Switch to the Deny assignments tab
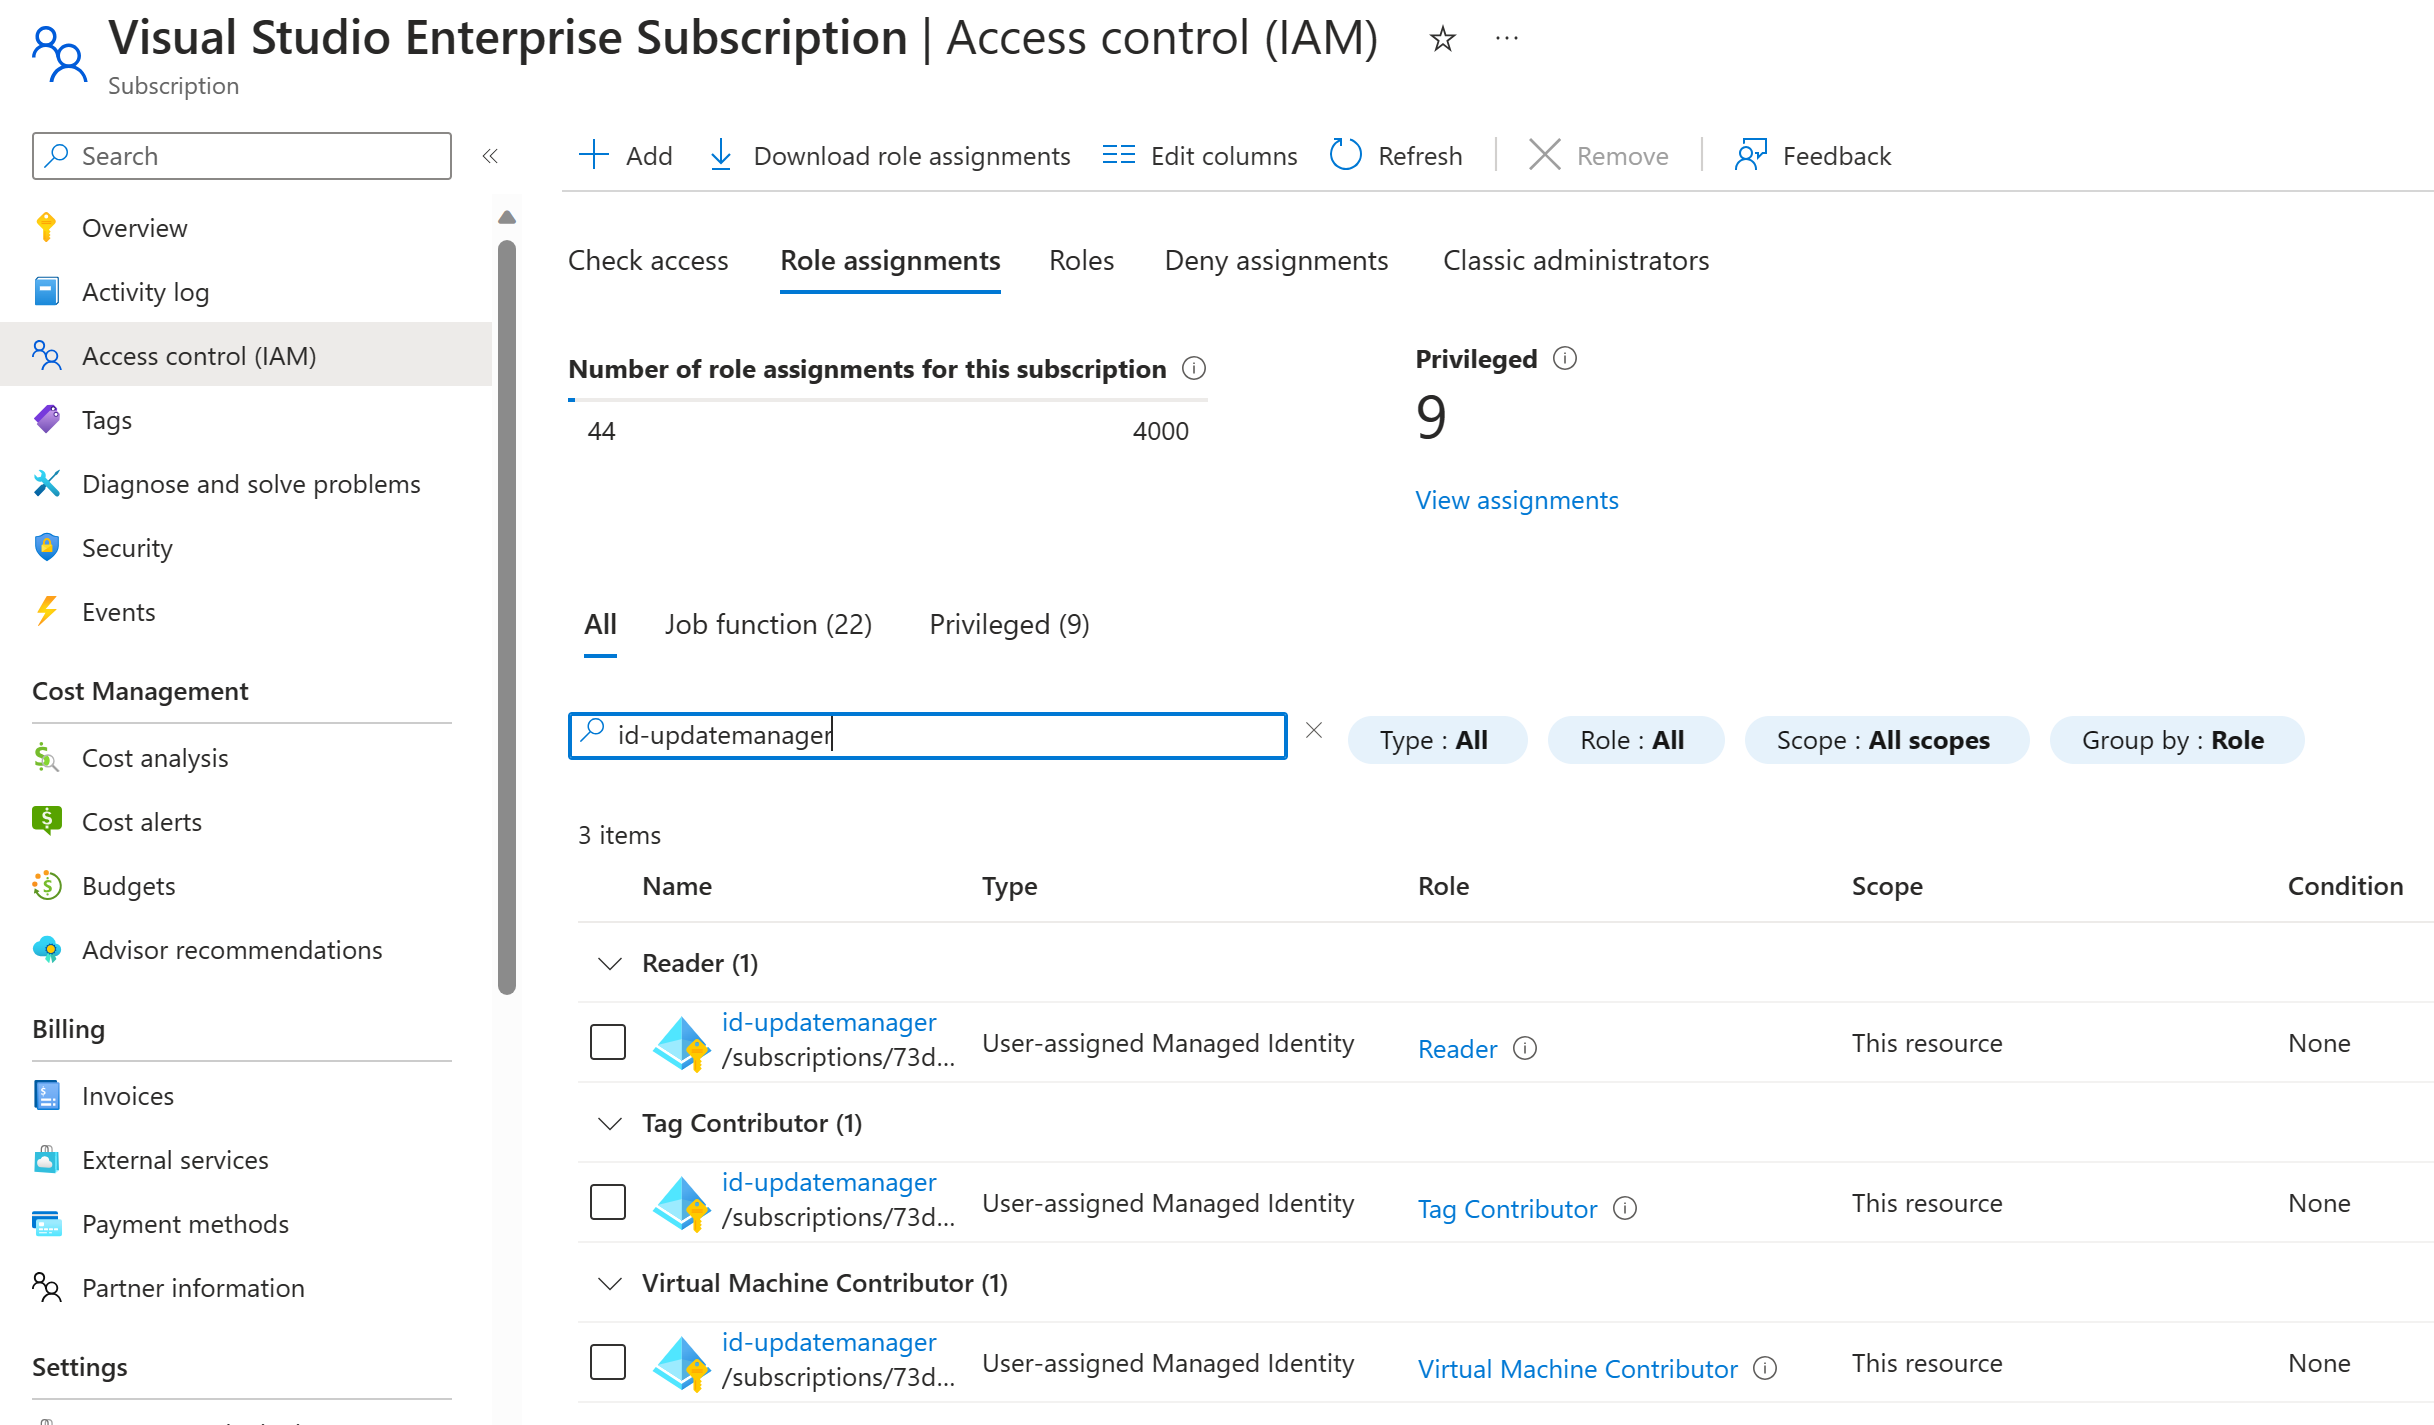 coord(1276,261)
